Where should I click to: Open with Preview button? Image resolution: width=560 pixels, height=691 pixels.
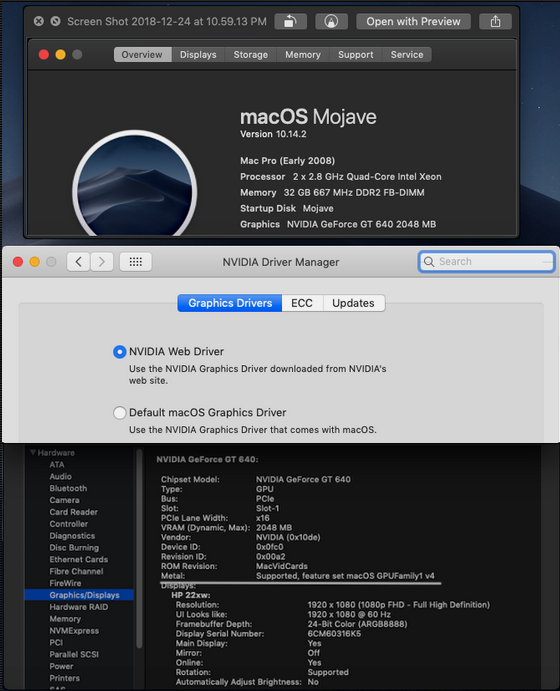pyautogui.click(x=413, y=21)
